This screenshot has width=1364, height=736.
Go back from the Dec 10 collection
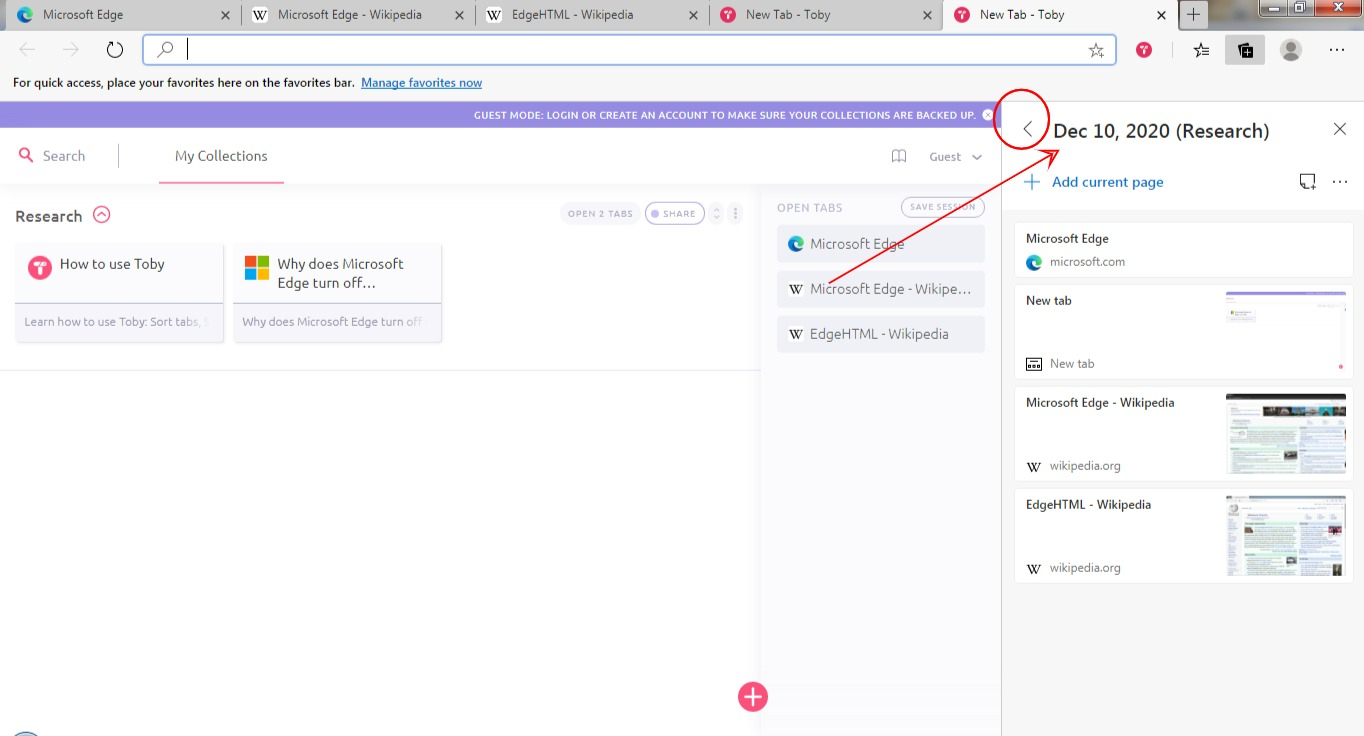1027,130
